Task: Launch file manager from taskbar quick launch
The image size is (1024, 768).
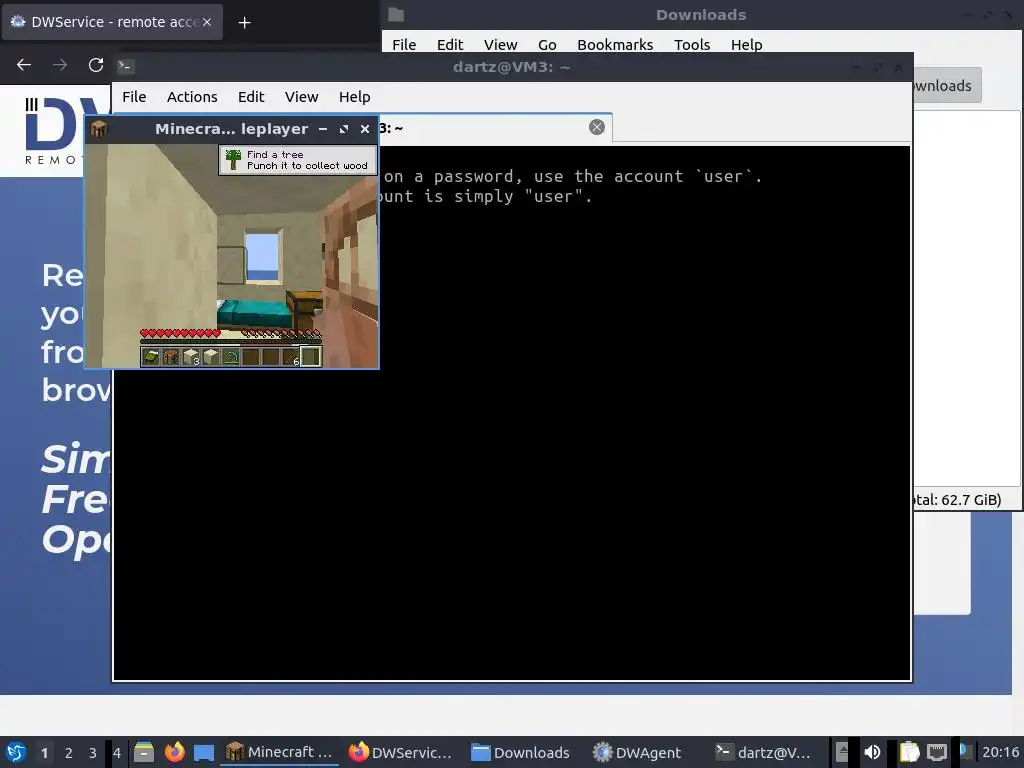Action: 144,752
